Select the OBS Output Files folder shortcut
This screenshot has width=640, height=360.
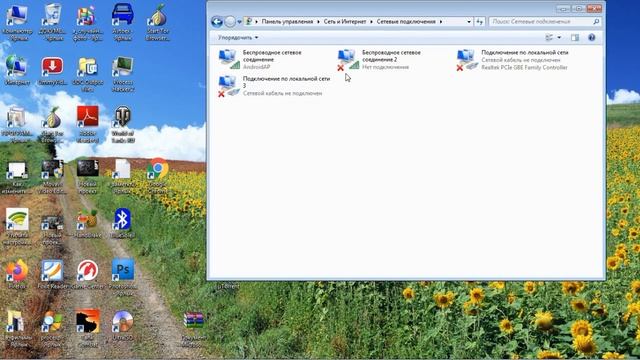(x=87, y=74)
